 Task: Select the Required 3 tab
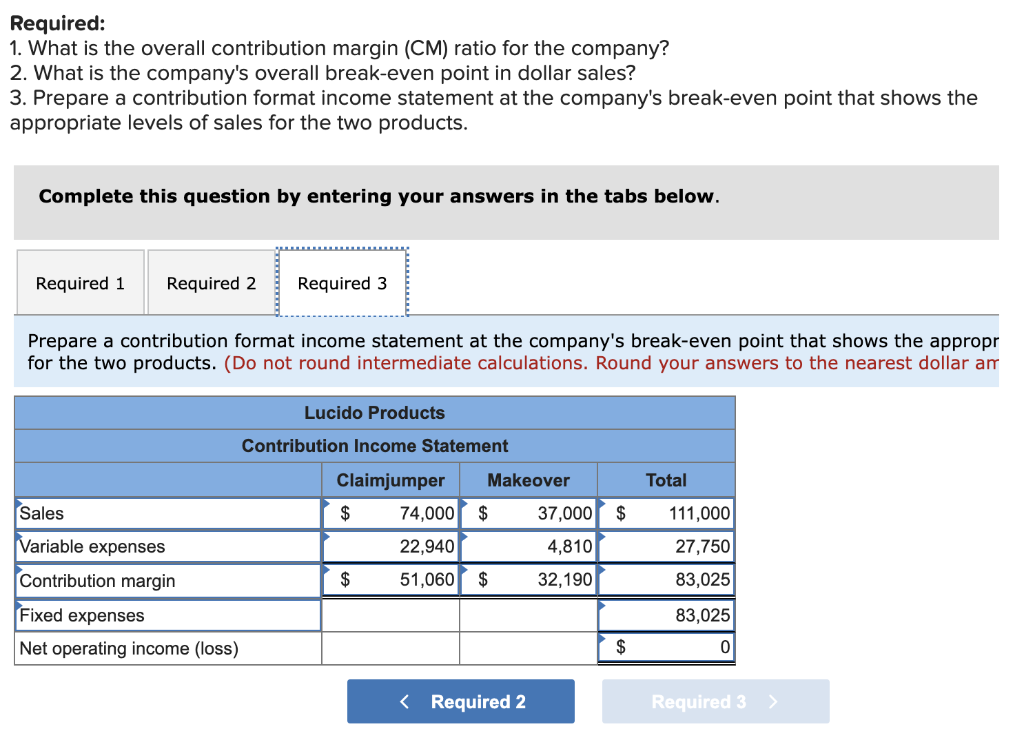[x=342, y=283]
